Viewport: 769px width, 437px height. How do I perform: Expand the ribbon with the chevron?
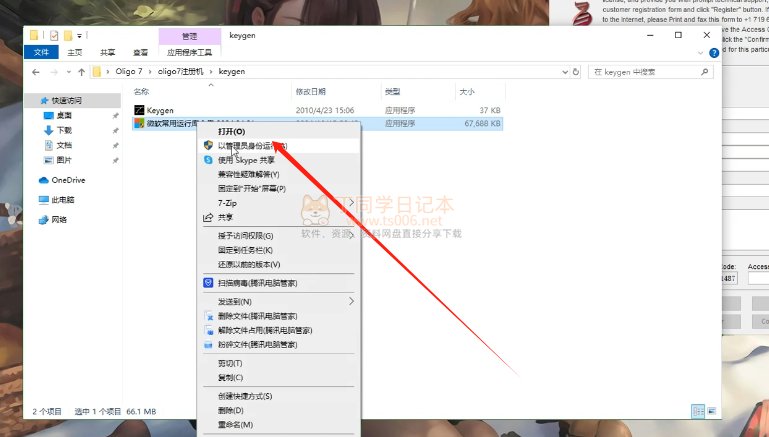click(x=700, y=52)
